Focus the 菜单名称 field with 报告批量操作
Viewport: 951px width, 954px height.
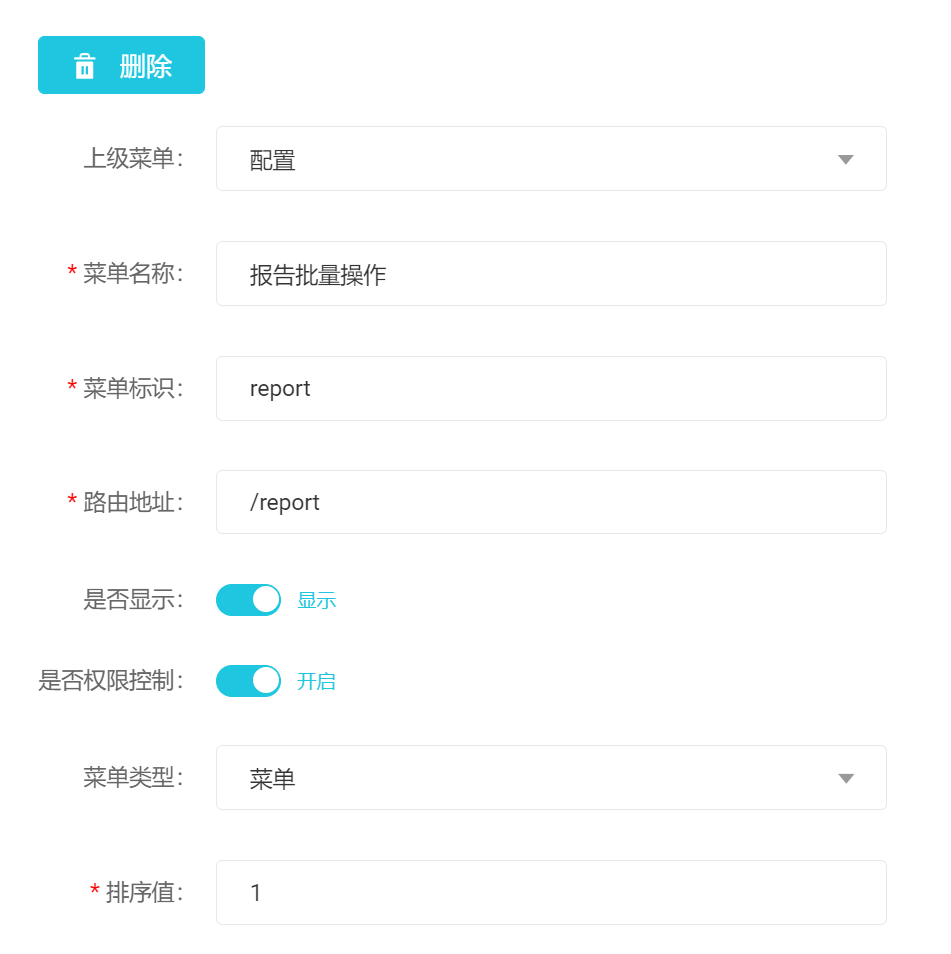click(x=550, y=274)
